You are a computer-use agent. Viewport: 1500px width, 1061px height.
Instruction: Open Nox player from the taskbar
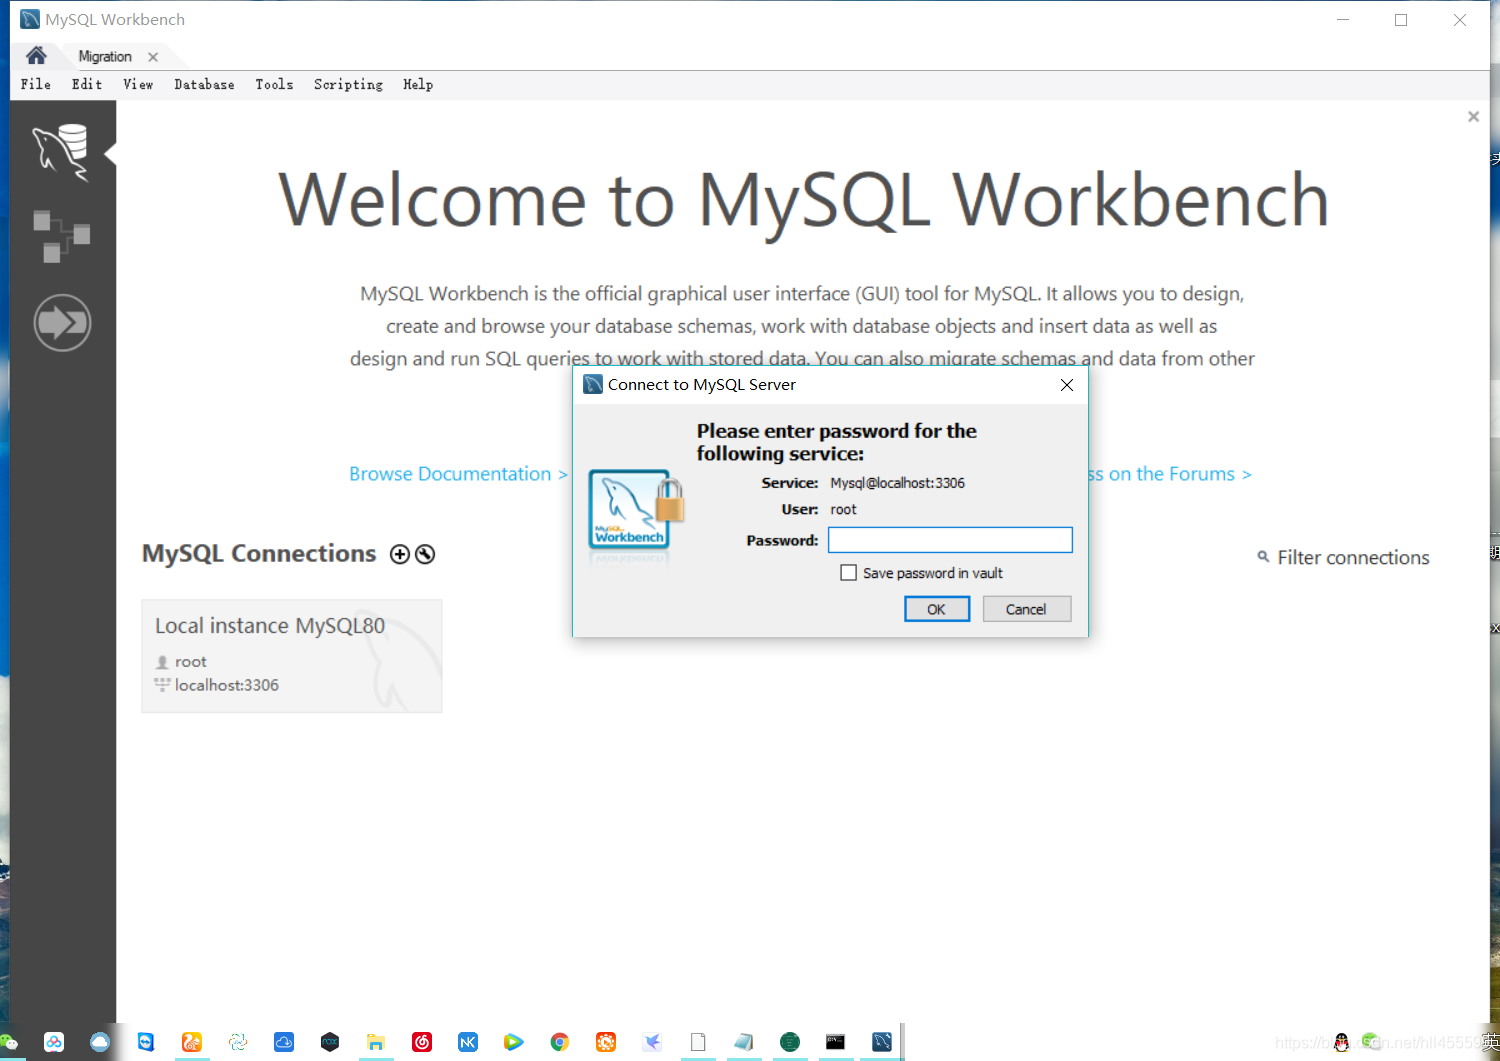[x=330, y=1042]
